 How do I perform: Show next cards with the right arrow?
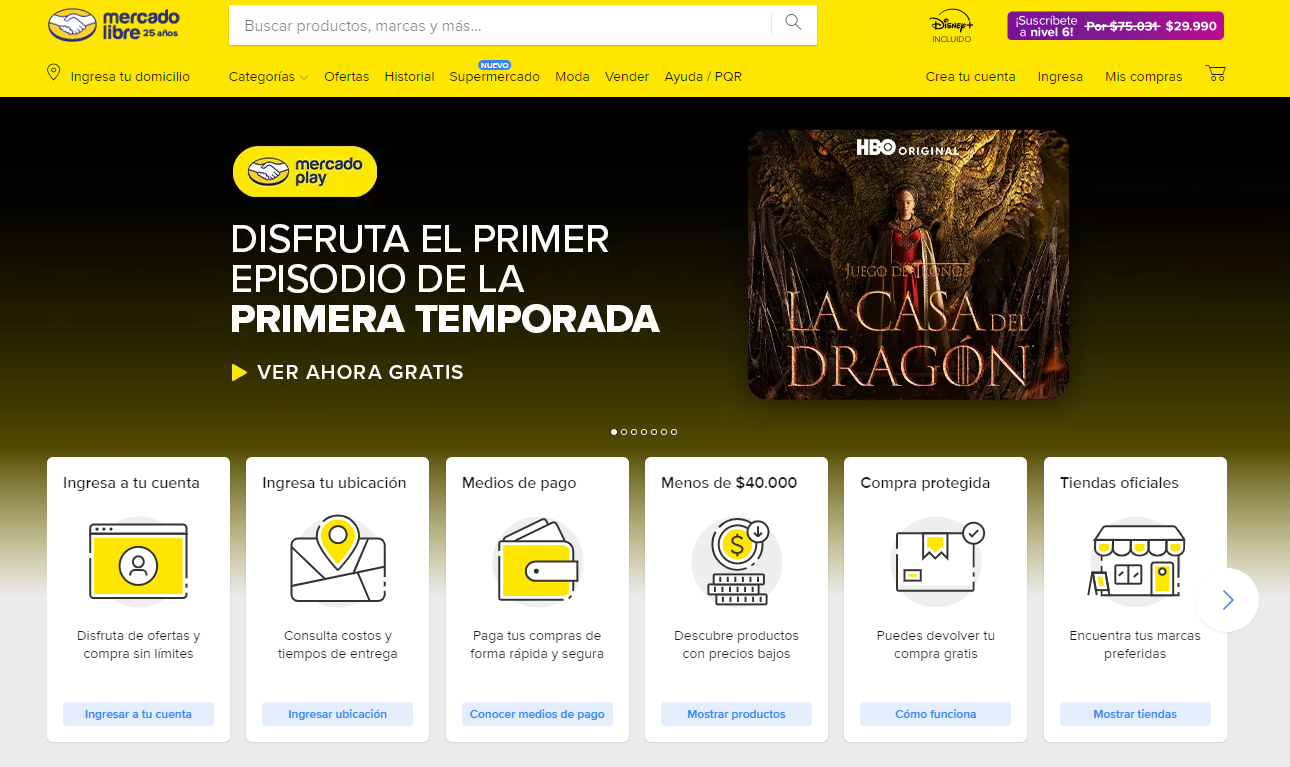pos(1227,600)
